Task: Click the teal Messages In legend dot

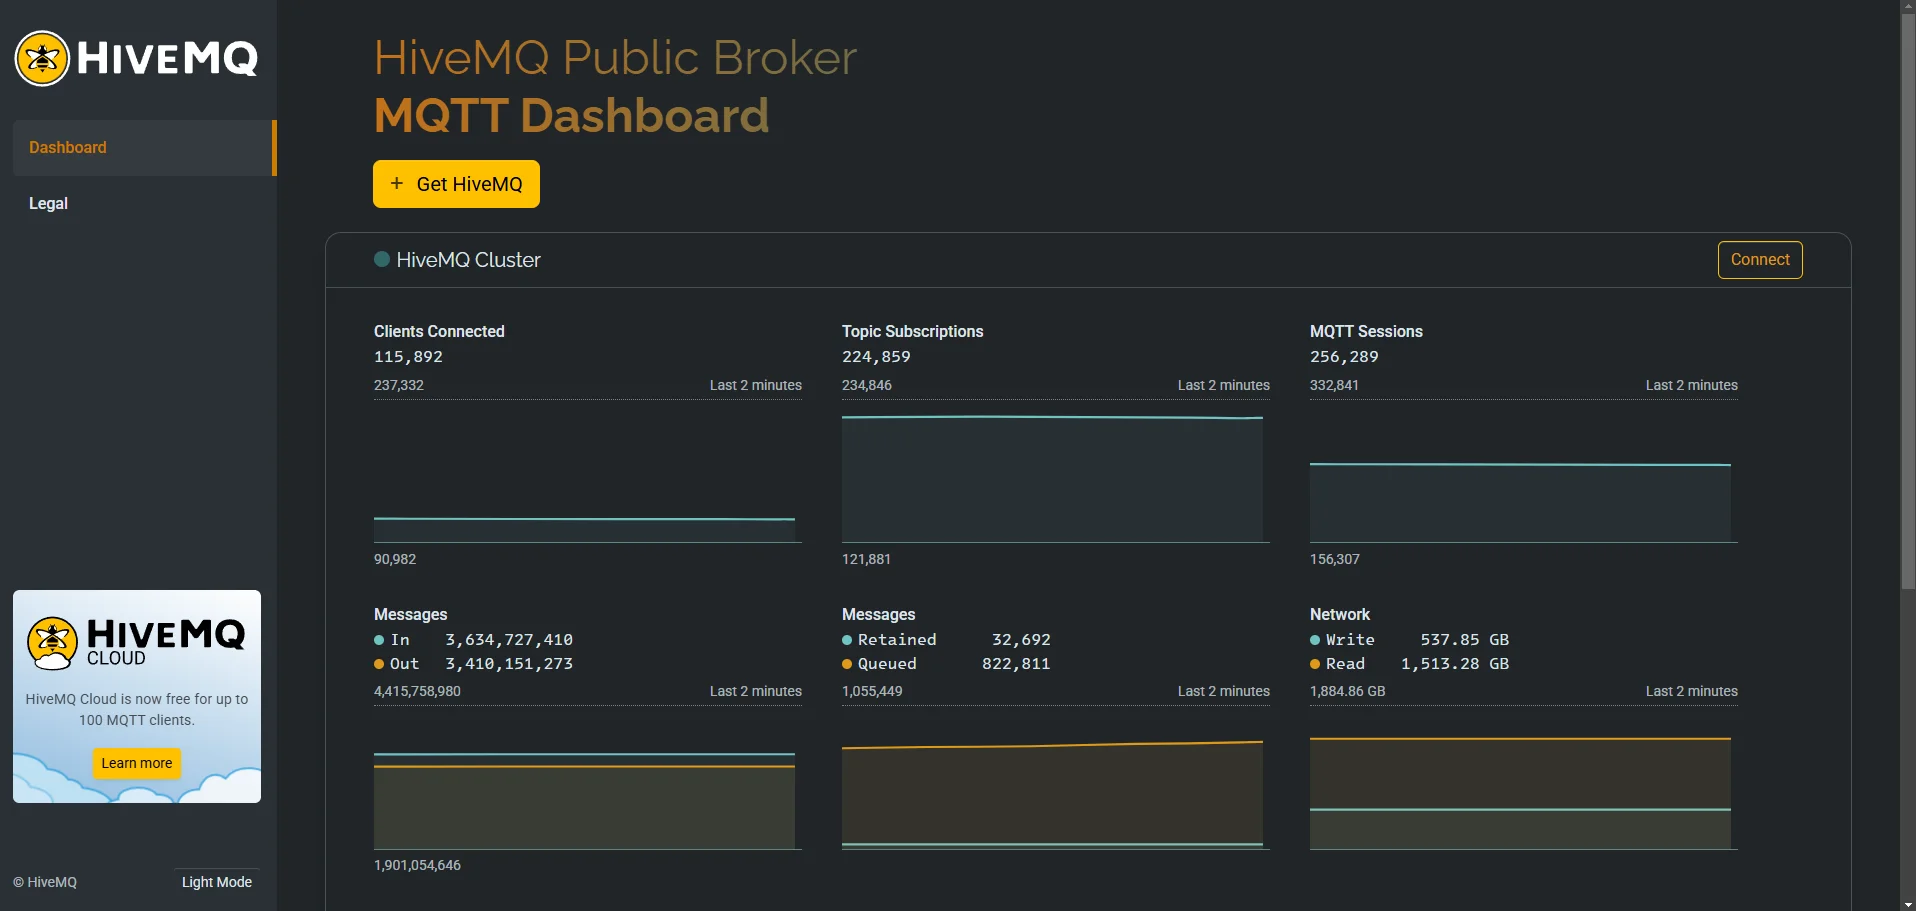Action: [379, 640]
